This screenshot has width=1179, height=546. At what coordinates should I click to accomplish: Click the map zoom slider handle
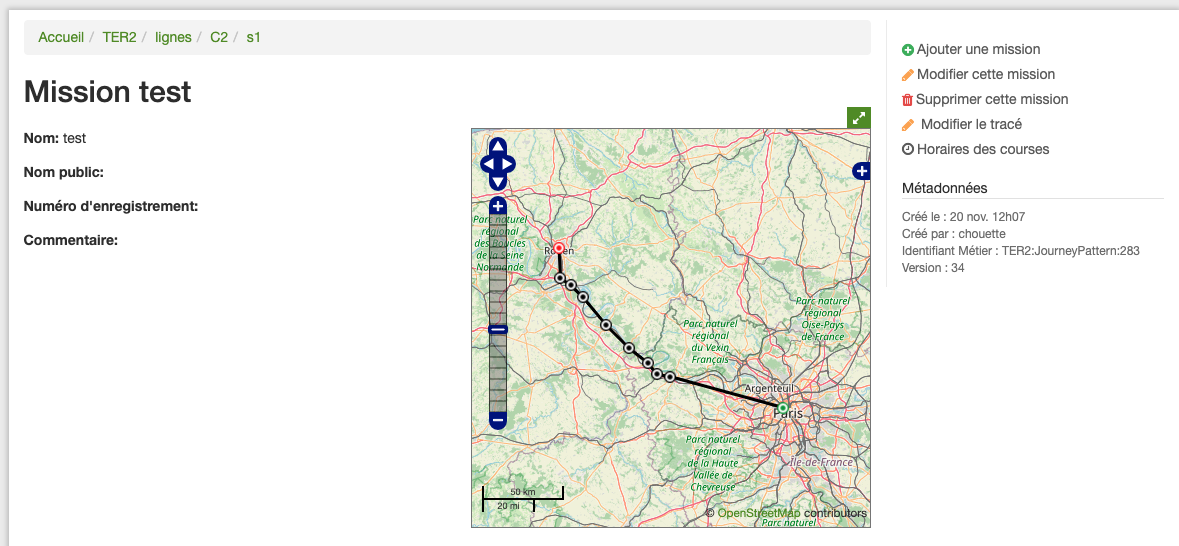(498, 329)
